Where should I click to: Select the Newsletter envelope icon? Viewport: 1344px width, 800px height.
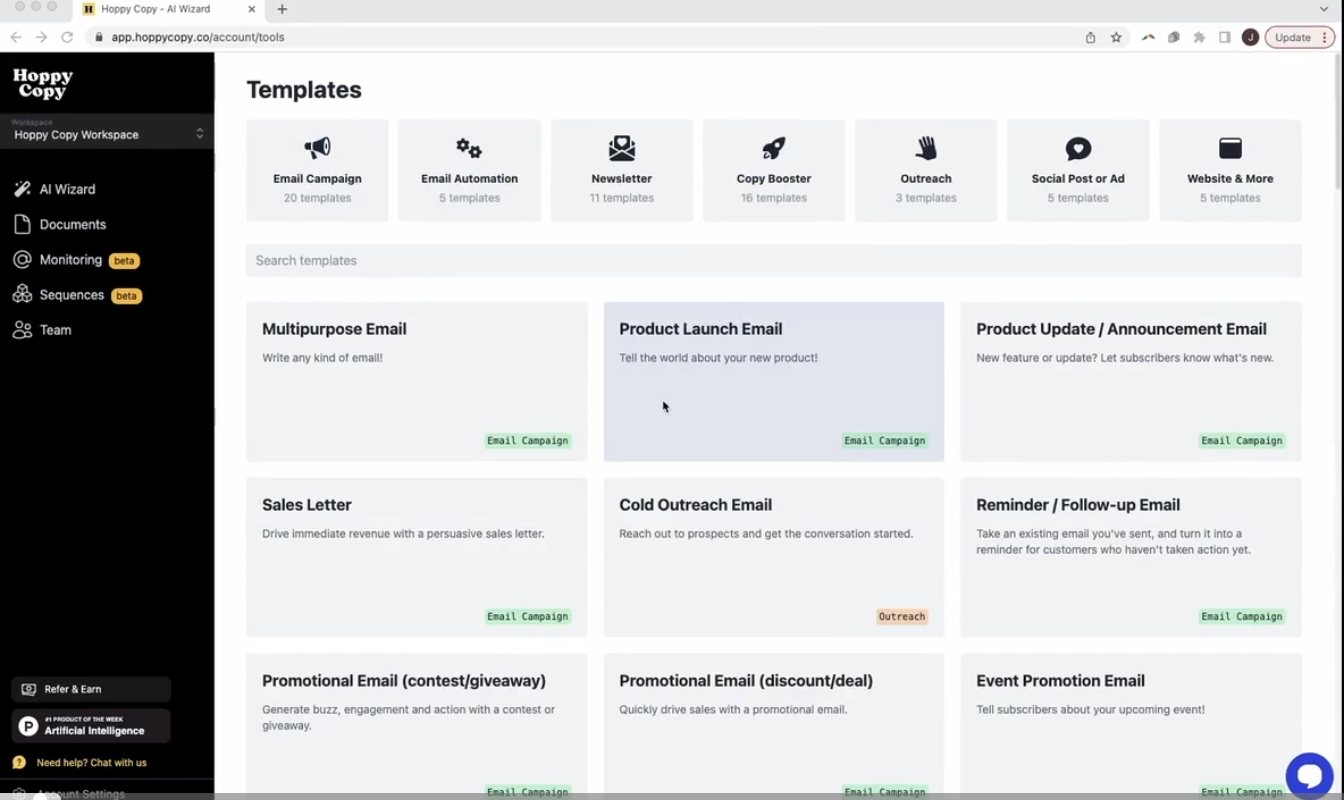(x=622, y=149)
